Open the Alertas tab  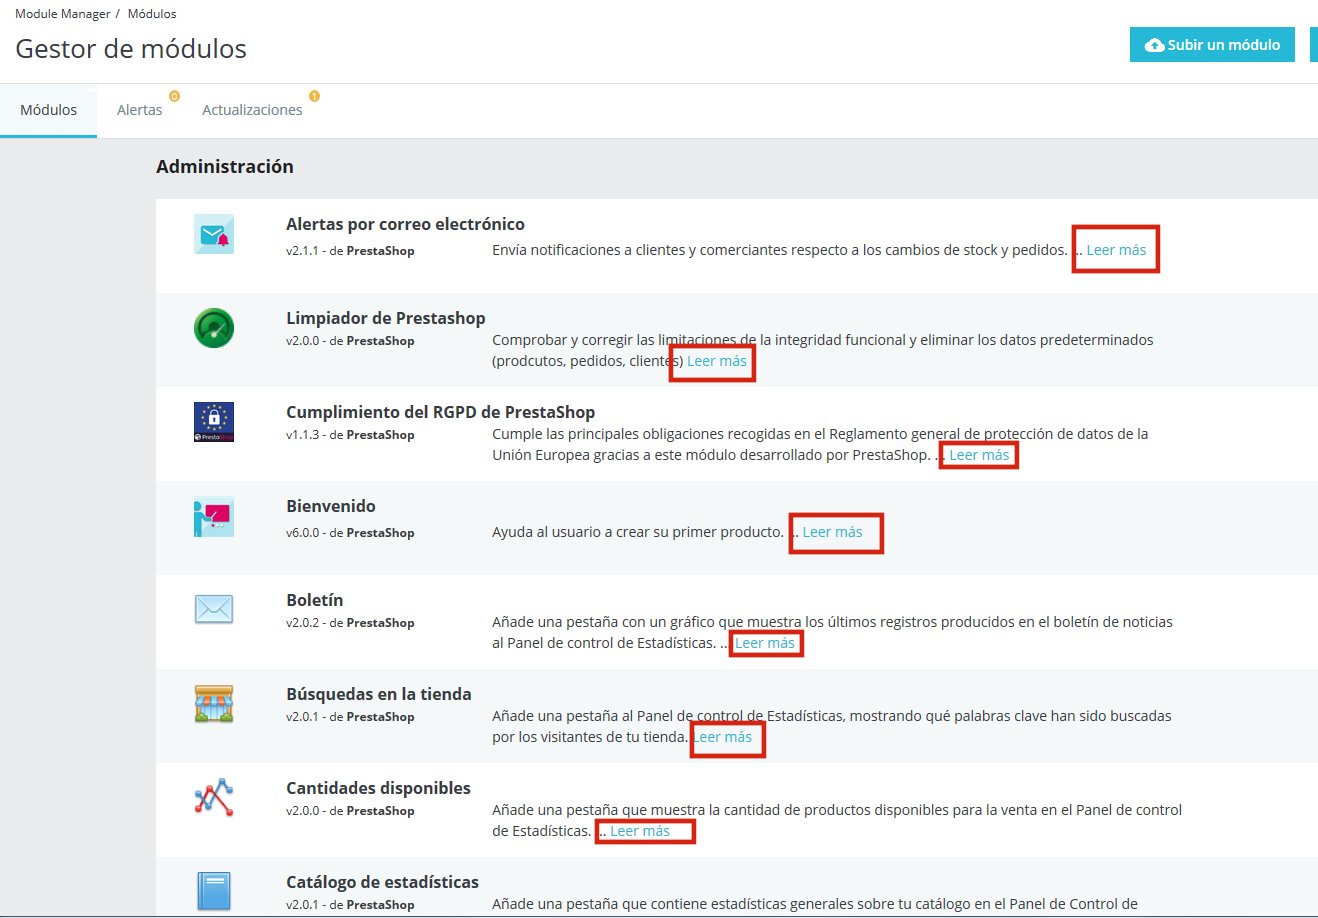click(140, 110)
